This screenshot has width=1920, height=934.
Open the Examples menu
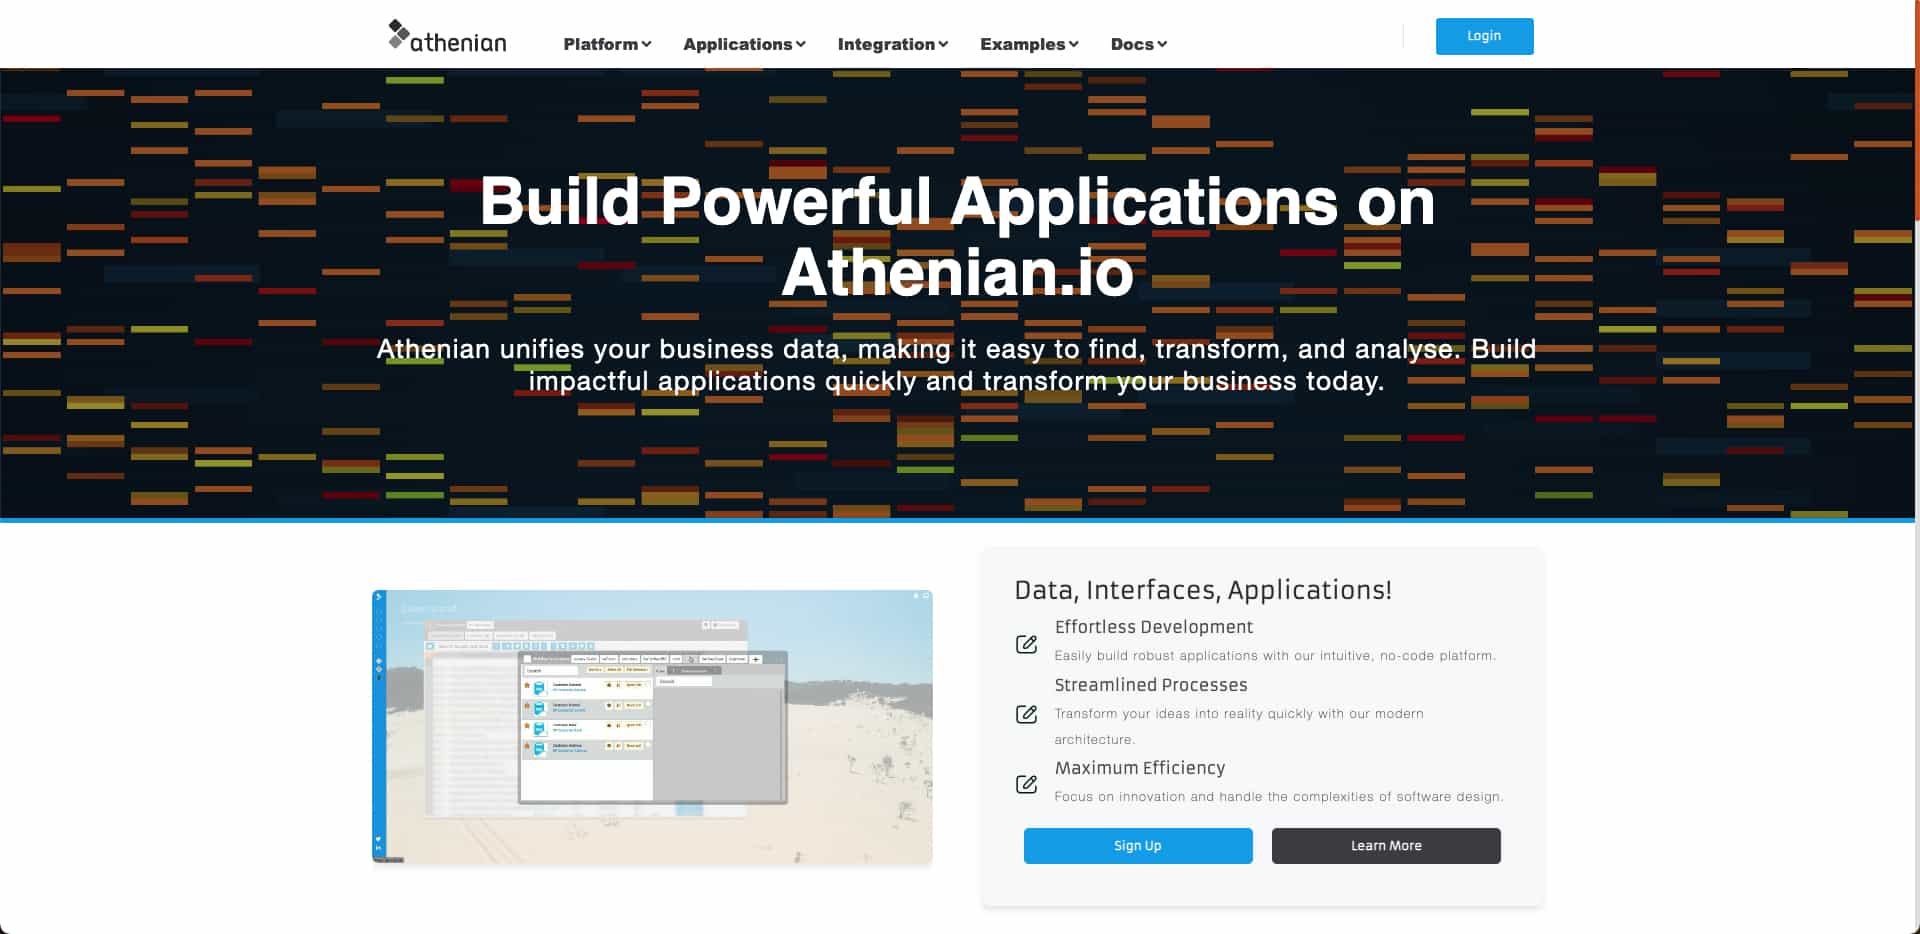pyautogui.click(x=1028, y=44)
